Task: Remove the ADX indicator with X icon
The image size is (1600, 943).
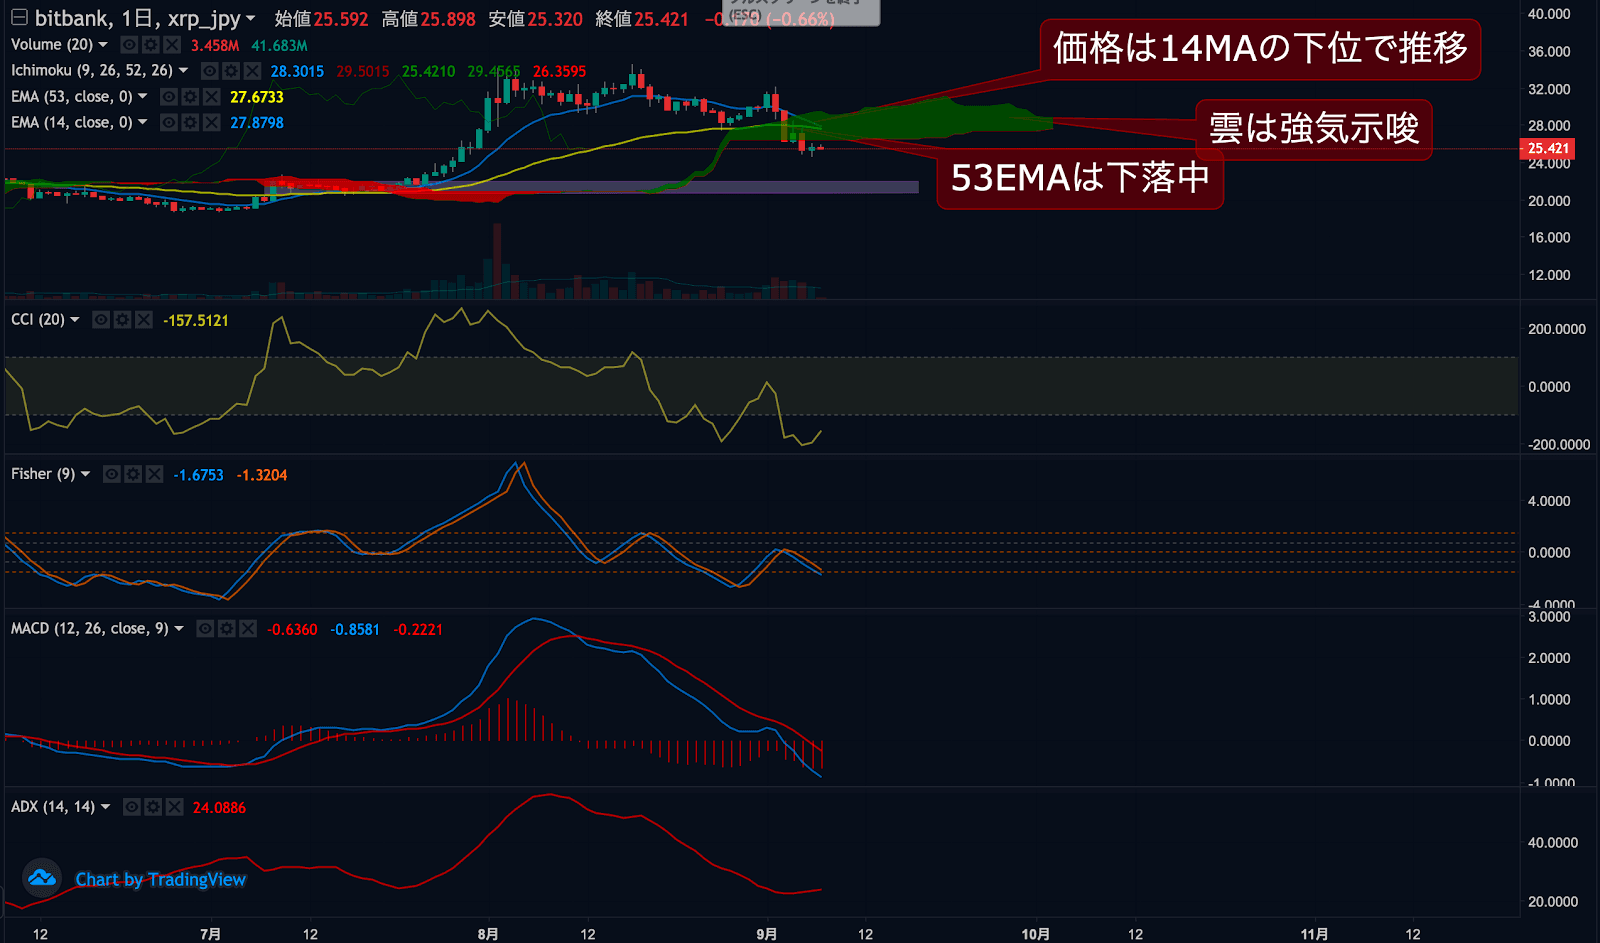Action: tap(174, 807)
